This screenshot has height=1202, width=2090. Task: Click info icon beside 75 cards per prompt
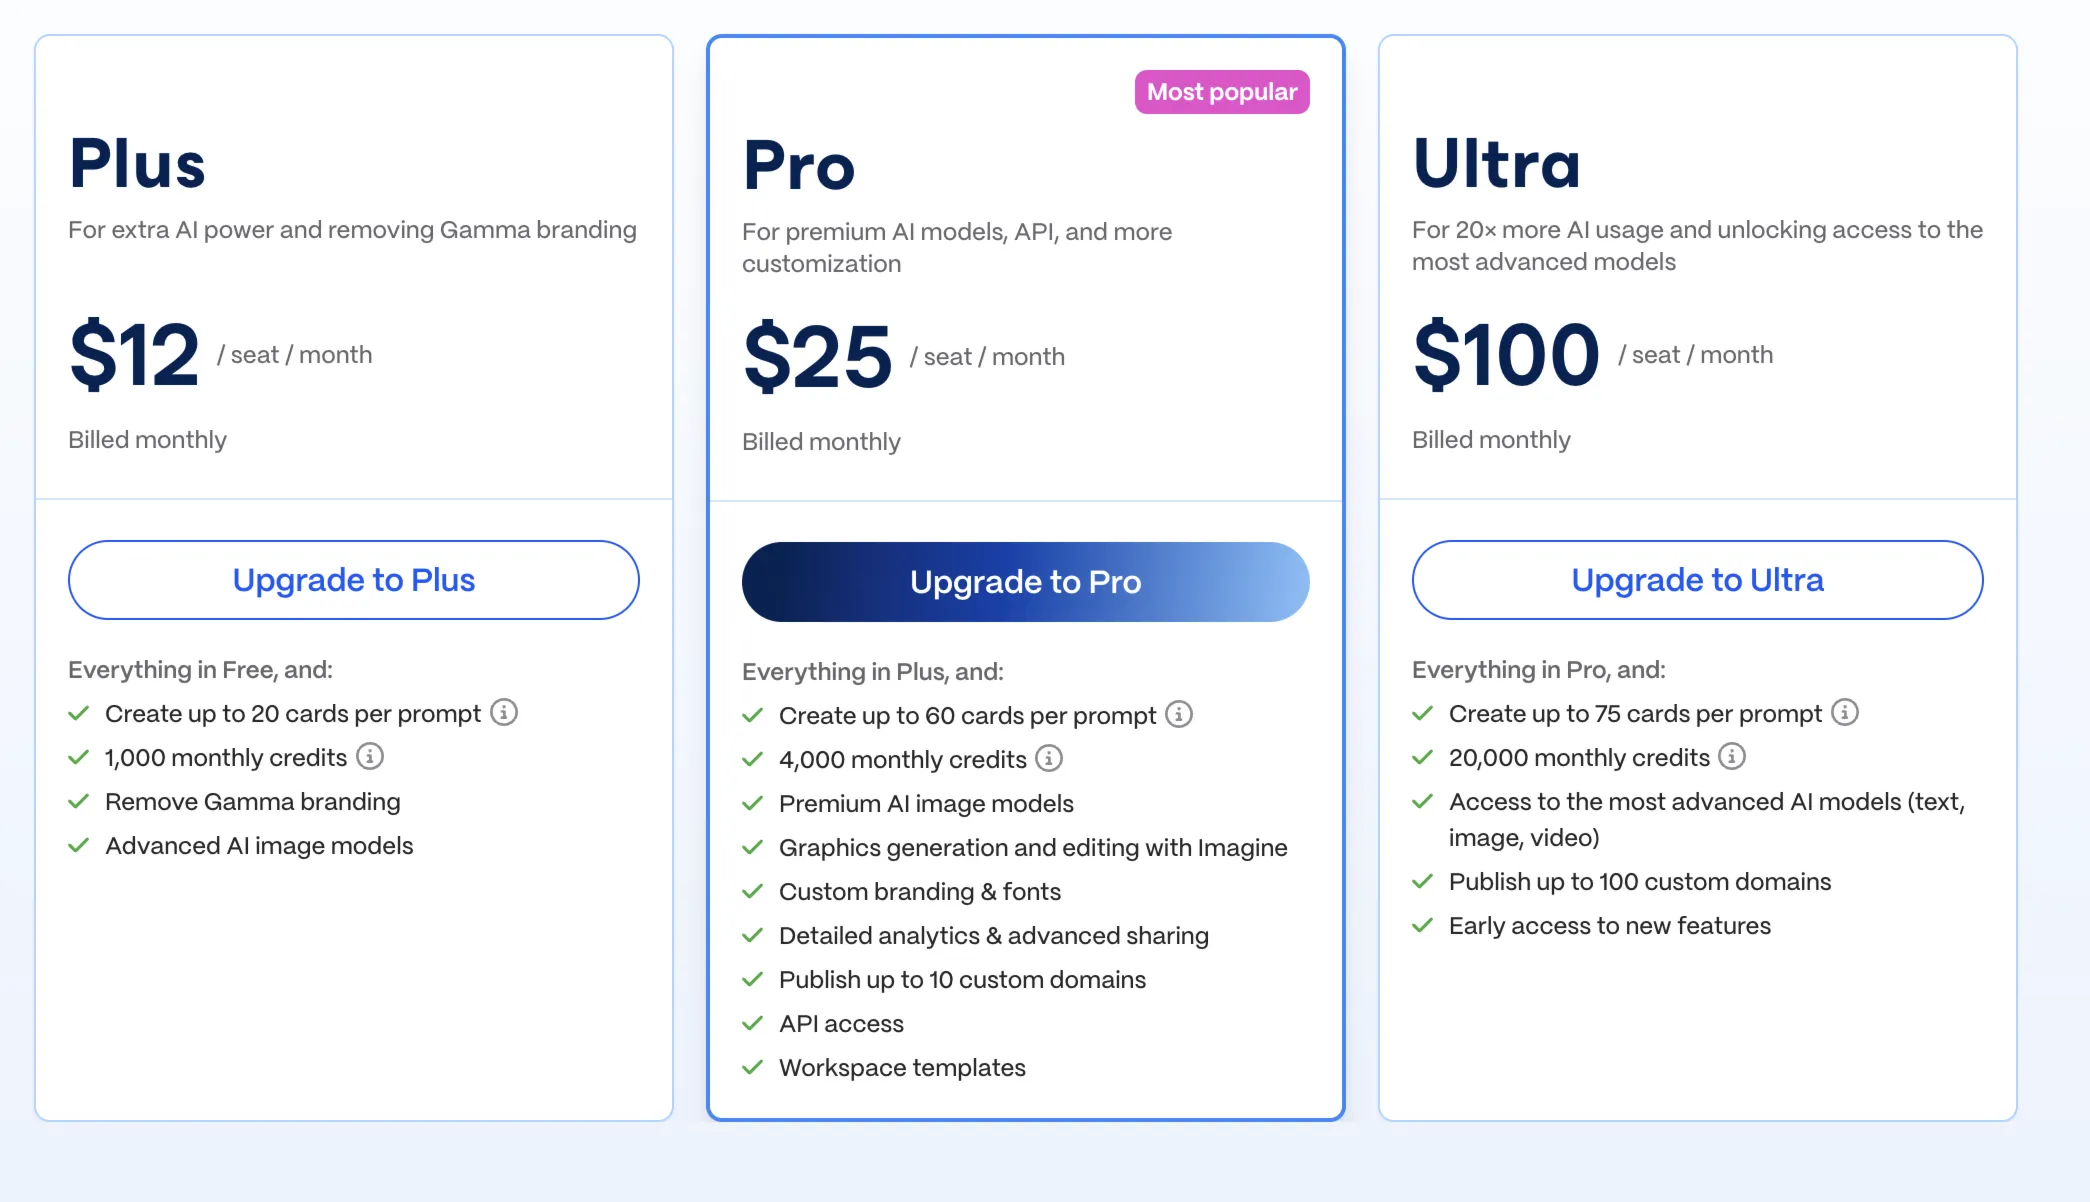(x=1845, y=713)
